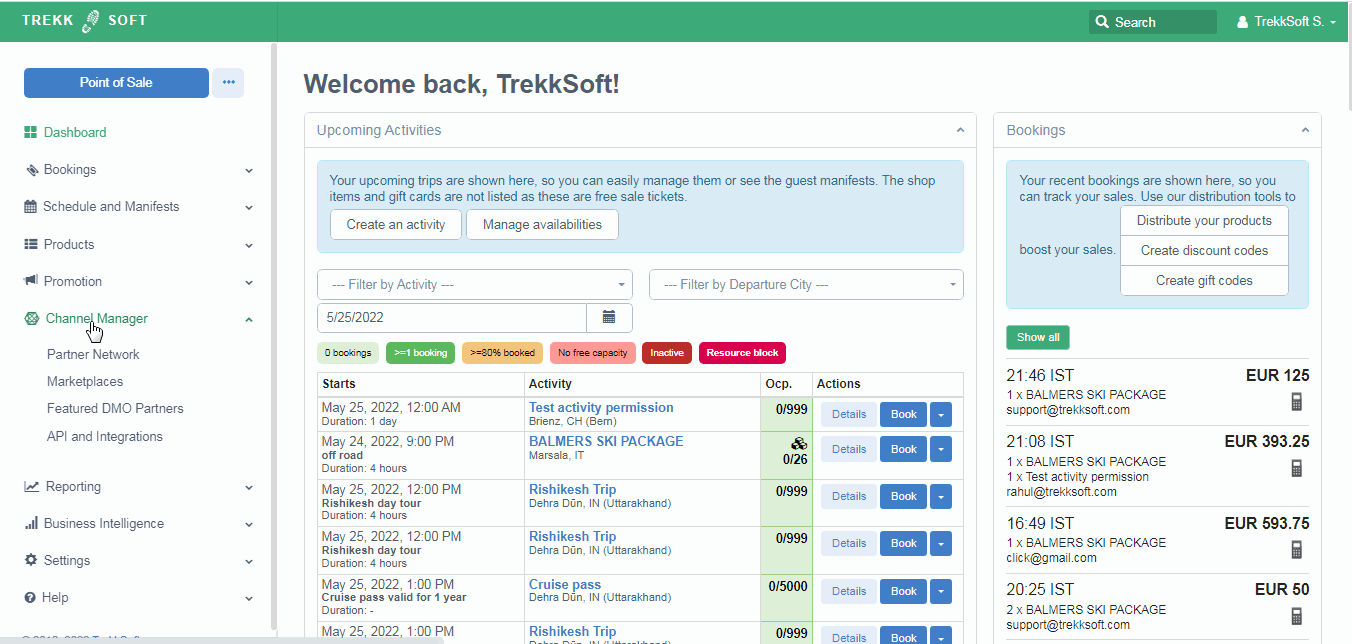The image size is (1352, 644).
Task: Click the green Show all button
Action: coord(1038,337)
